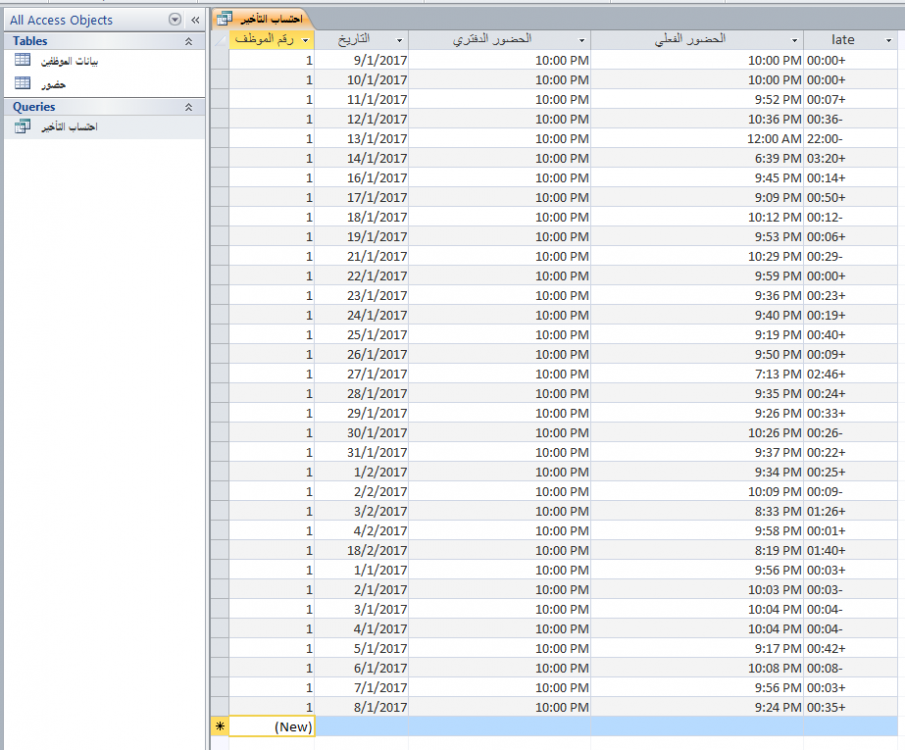
Task: Select the row selector for 18/2/2017
Action: (220, 550)
